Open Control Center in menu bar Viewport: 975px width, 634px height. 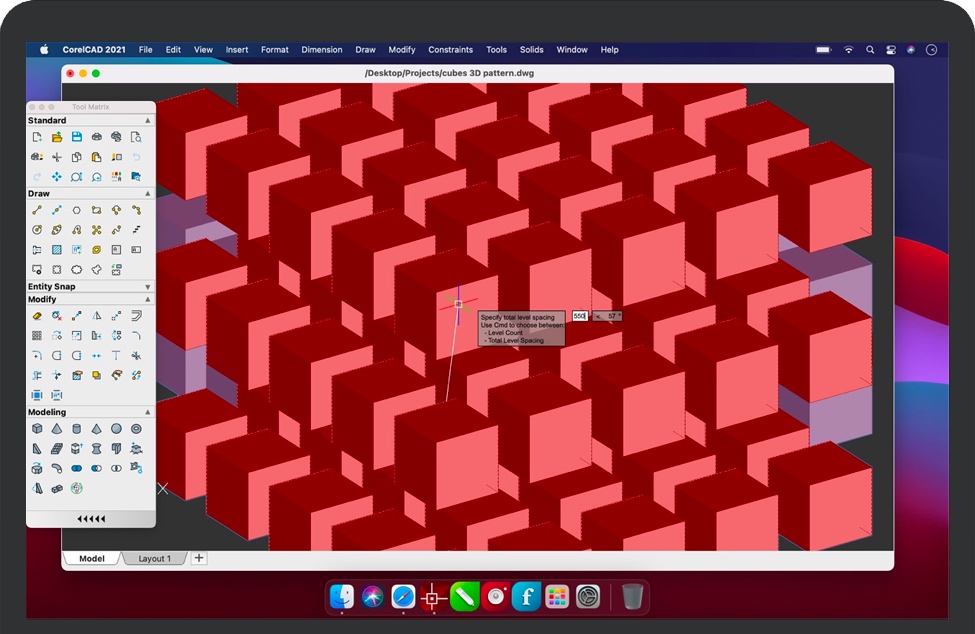pos(890,50)
